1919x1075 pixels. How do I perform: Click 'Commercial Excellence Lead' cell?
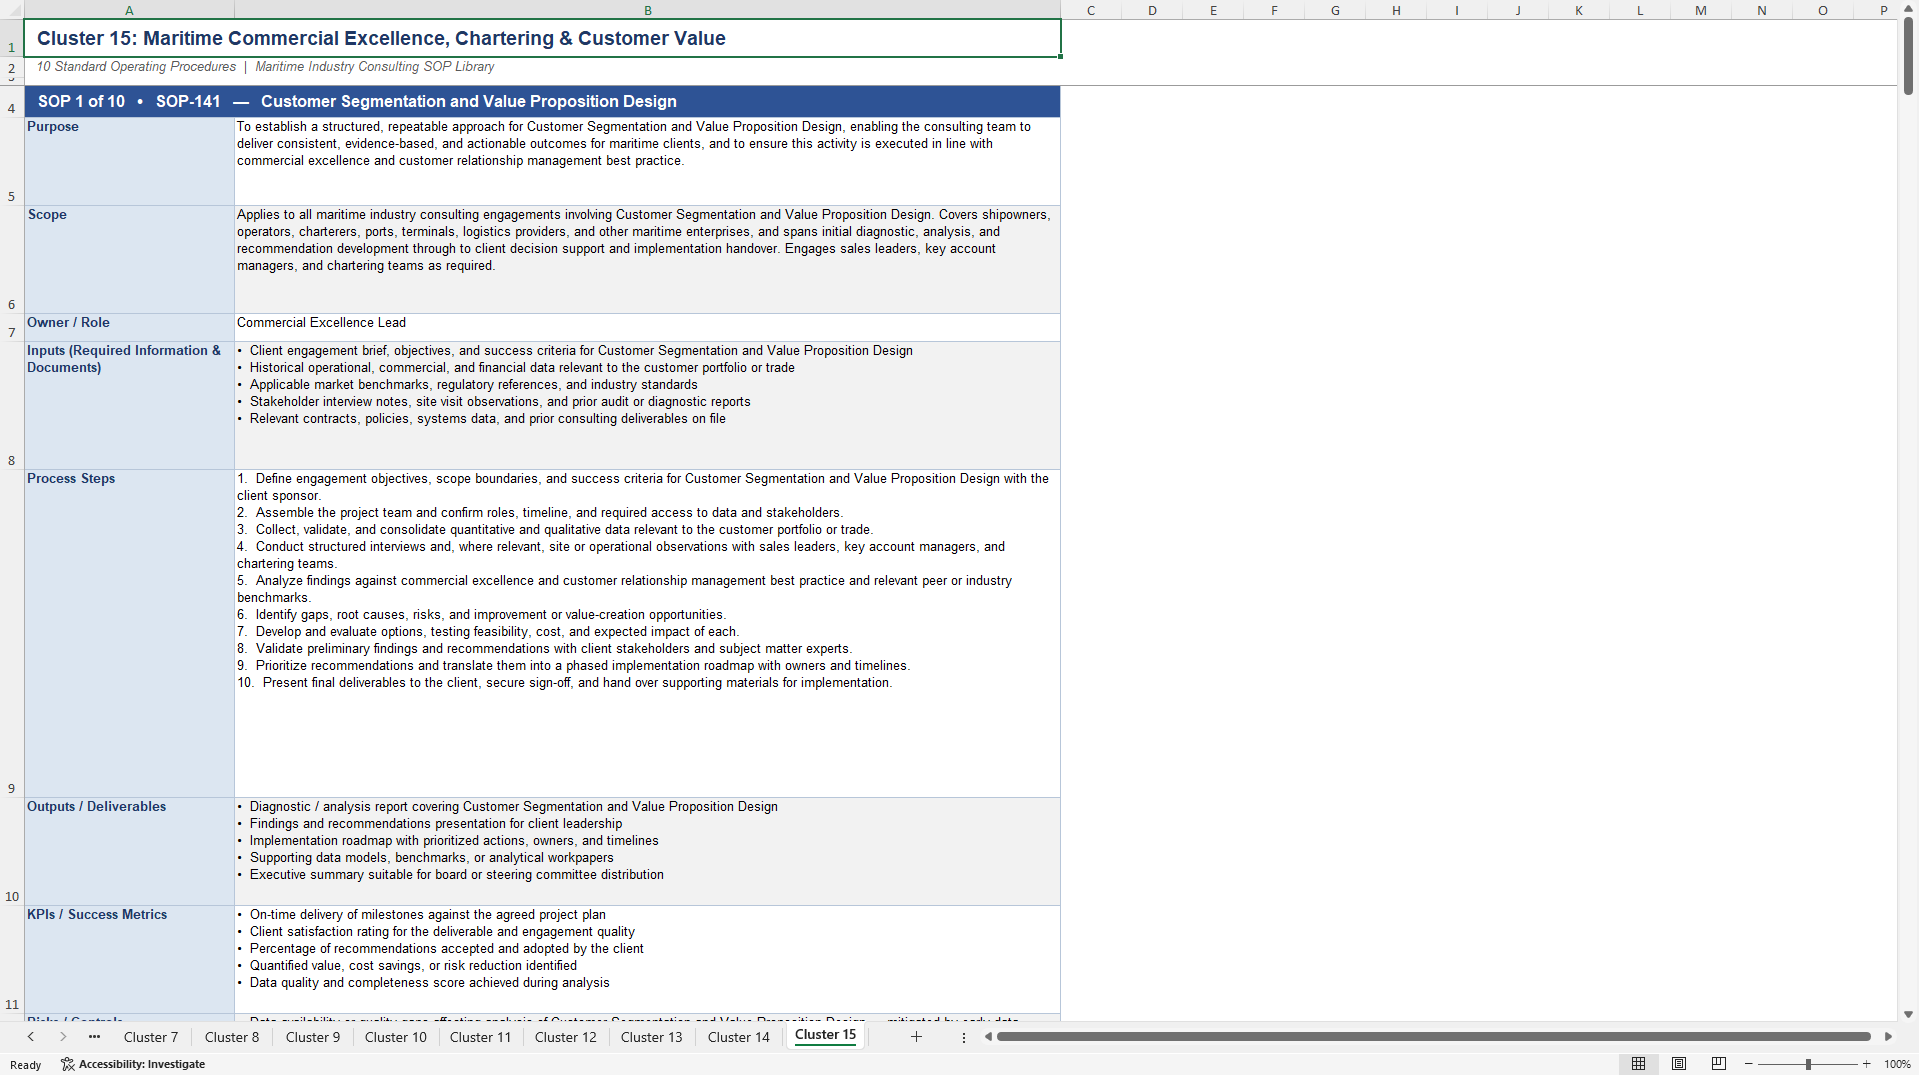(x=647, y=327)
